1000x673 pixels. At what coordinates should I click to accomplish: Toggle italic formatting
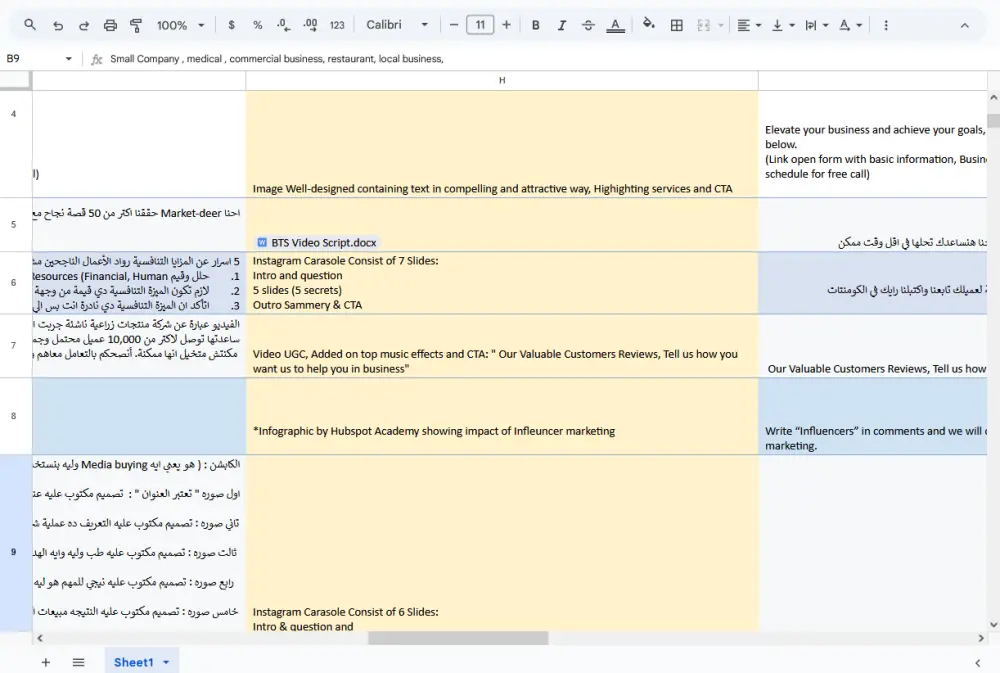(x=562, y=25)
